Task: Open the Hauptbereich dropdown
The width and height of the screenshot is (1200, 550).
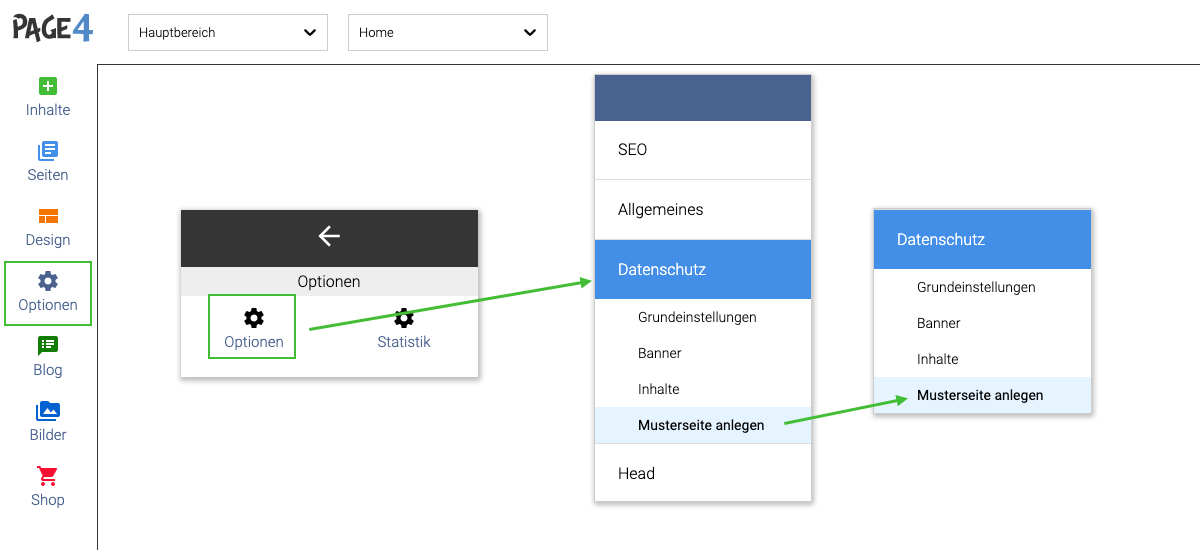Action: click(x=228, y=32)
